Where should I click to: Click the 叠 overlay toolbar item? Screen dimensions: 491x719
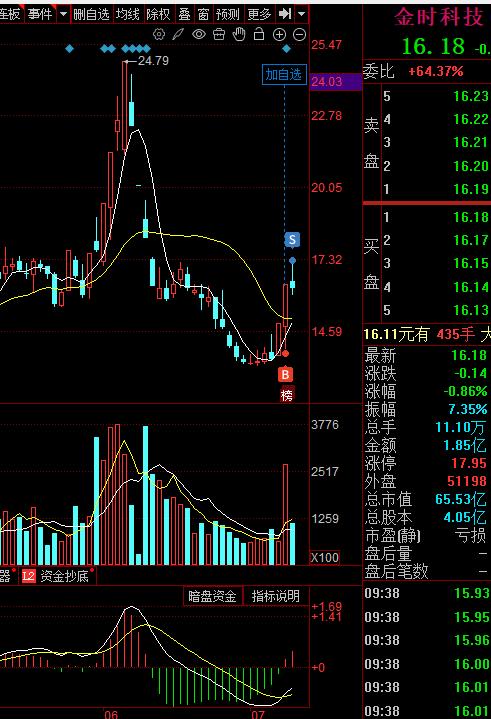pos(184,14)
